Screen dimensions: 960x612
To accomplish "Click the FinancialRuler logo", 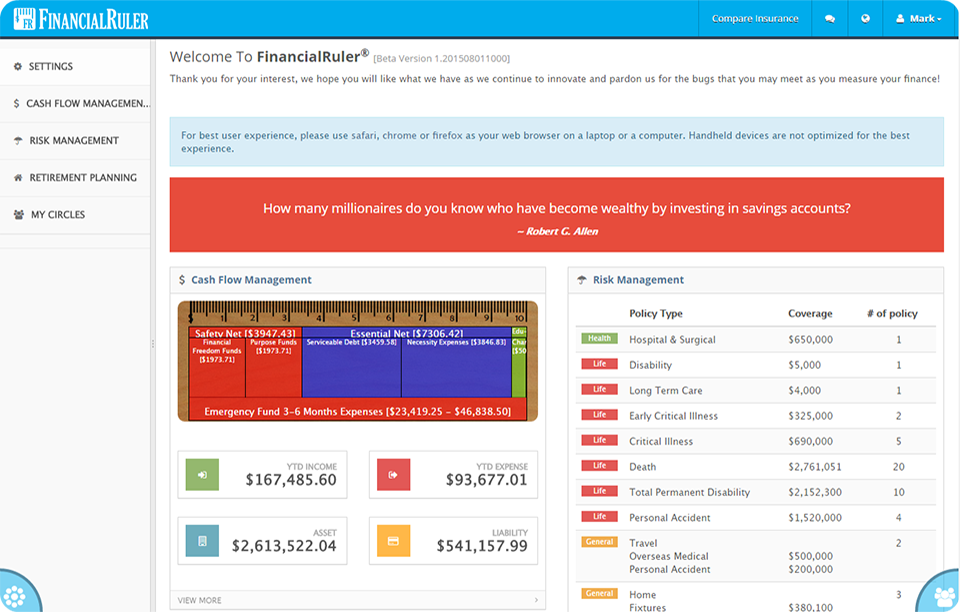I will coord(81,19).
